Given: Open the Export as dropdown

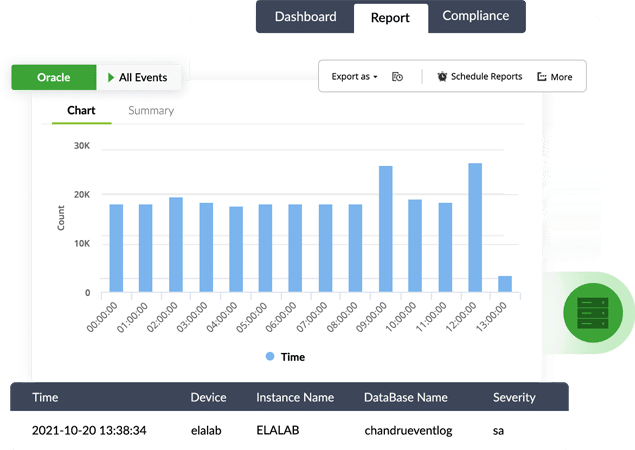Looking at the screenshot, I should pos(354,77).
